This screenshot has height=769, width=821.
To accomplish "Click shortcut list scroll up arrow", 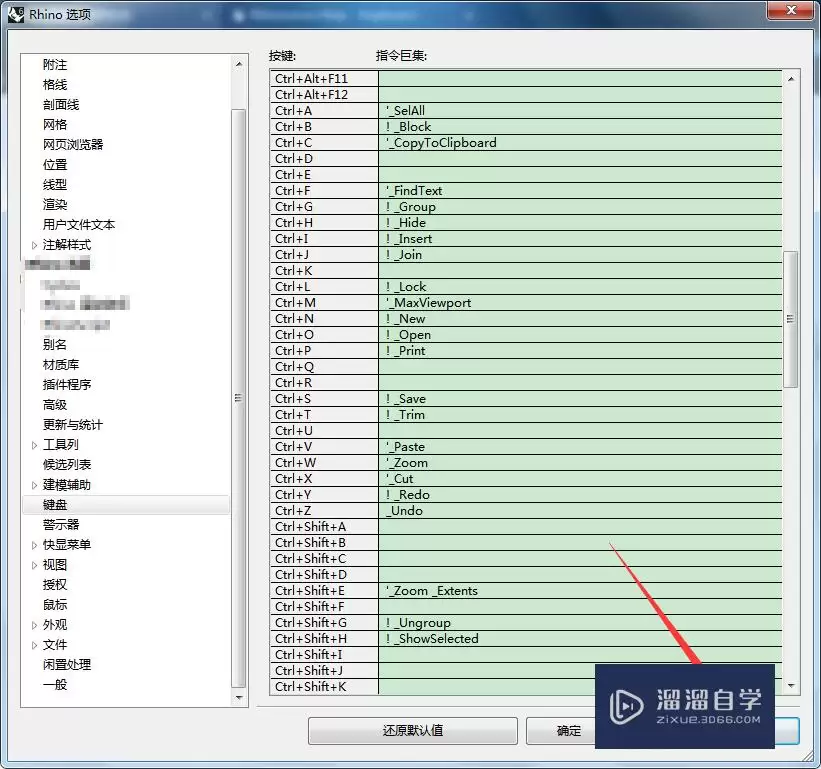I will (x=791, y=79).
